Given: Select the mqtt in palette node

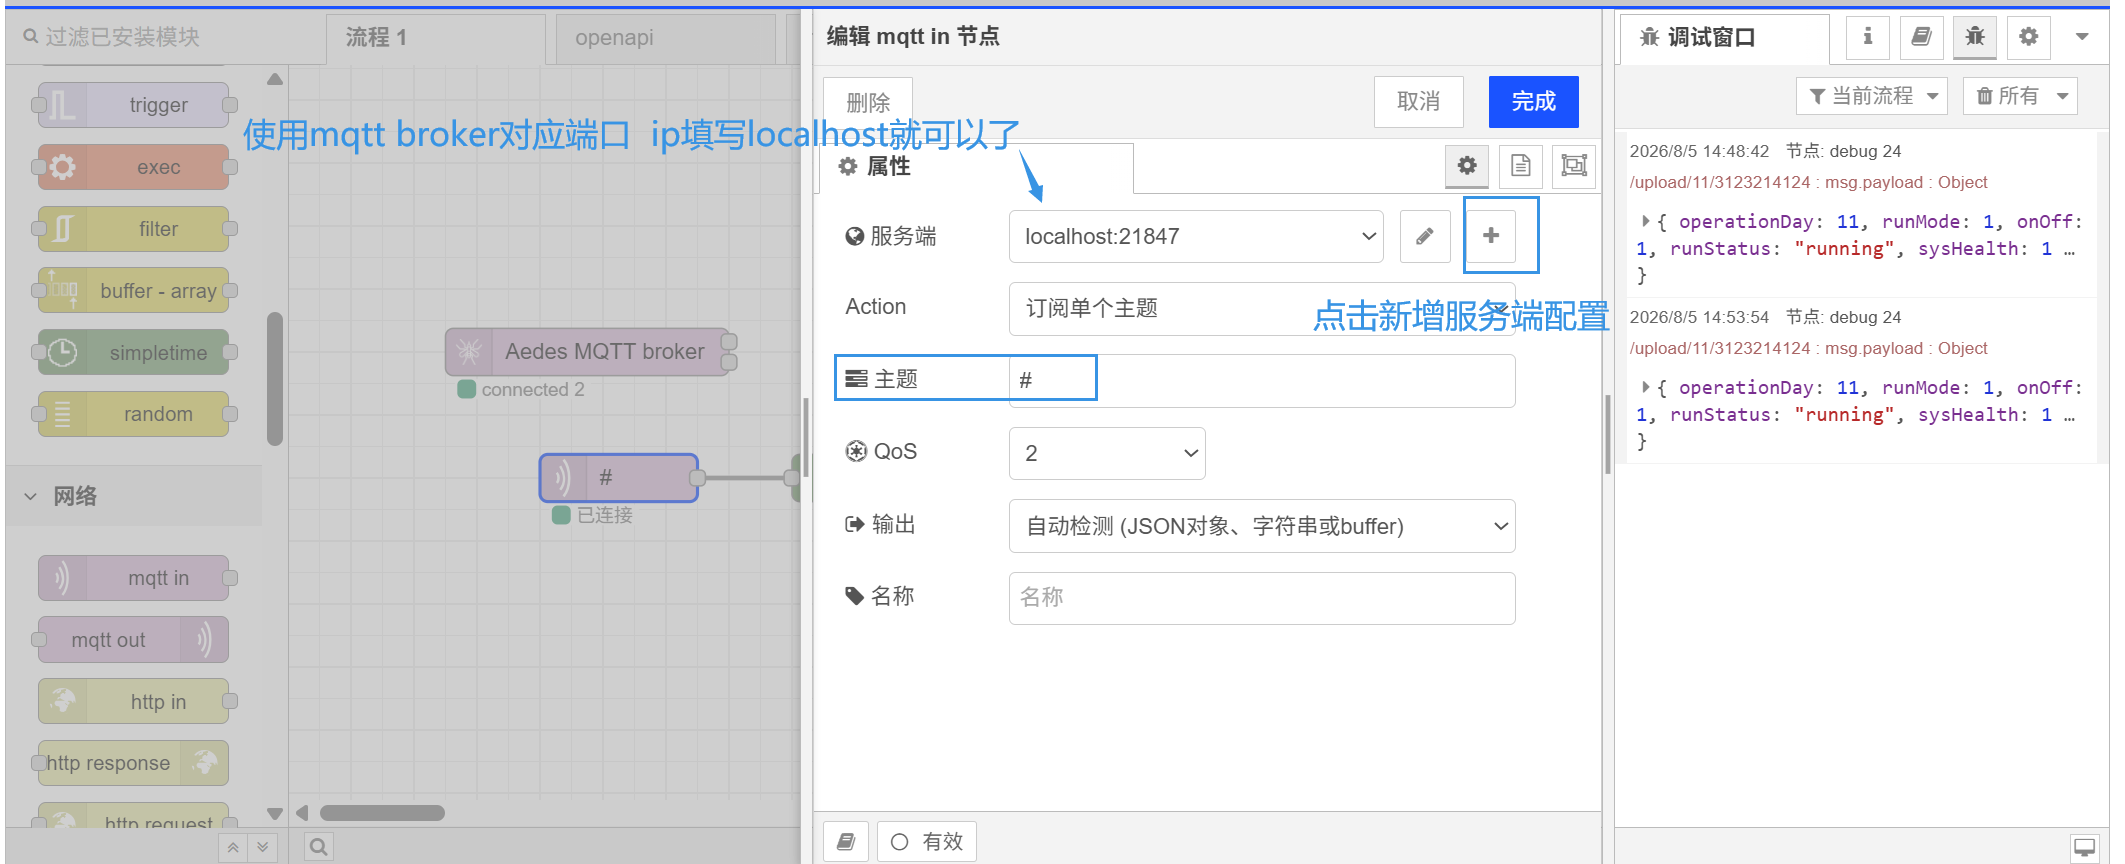Looking at the screenshot, I should point(134,578).
